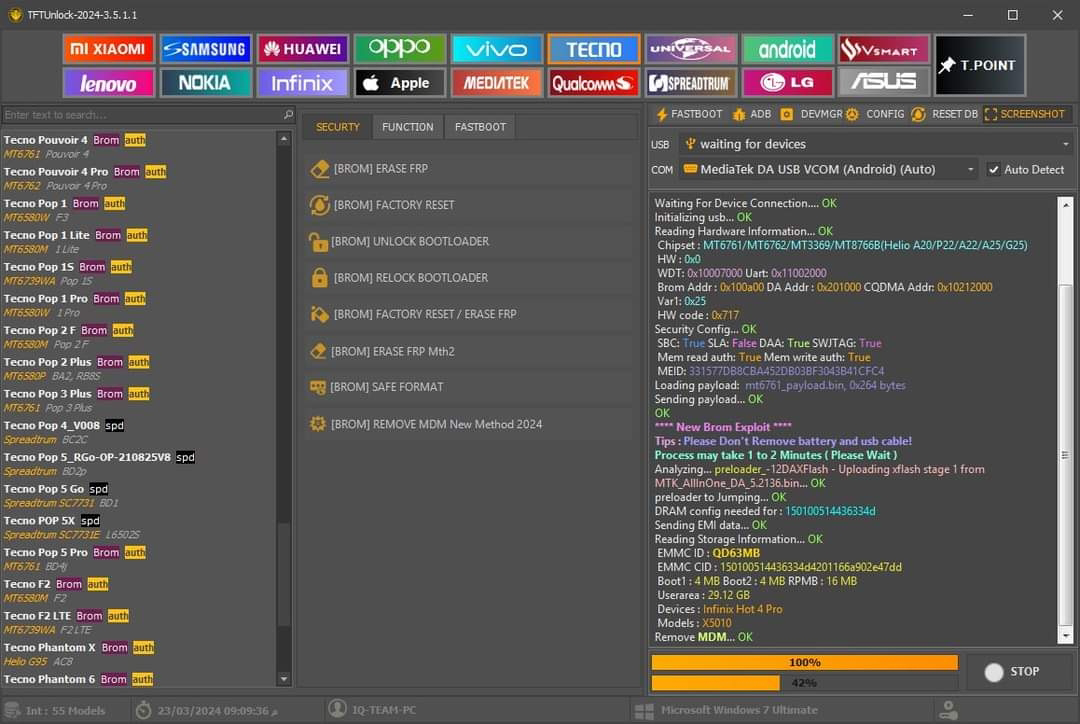Run [BROM] ERASE FRP

tap(470, 169)
